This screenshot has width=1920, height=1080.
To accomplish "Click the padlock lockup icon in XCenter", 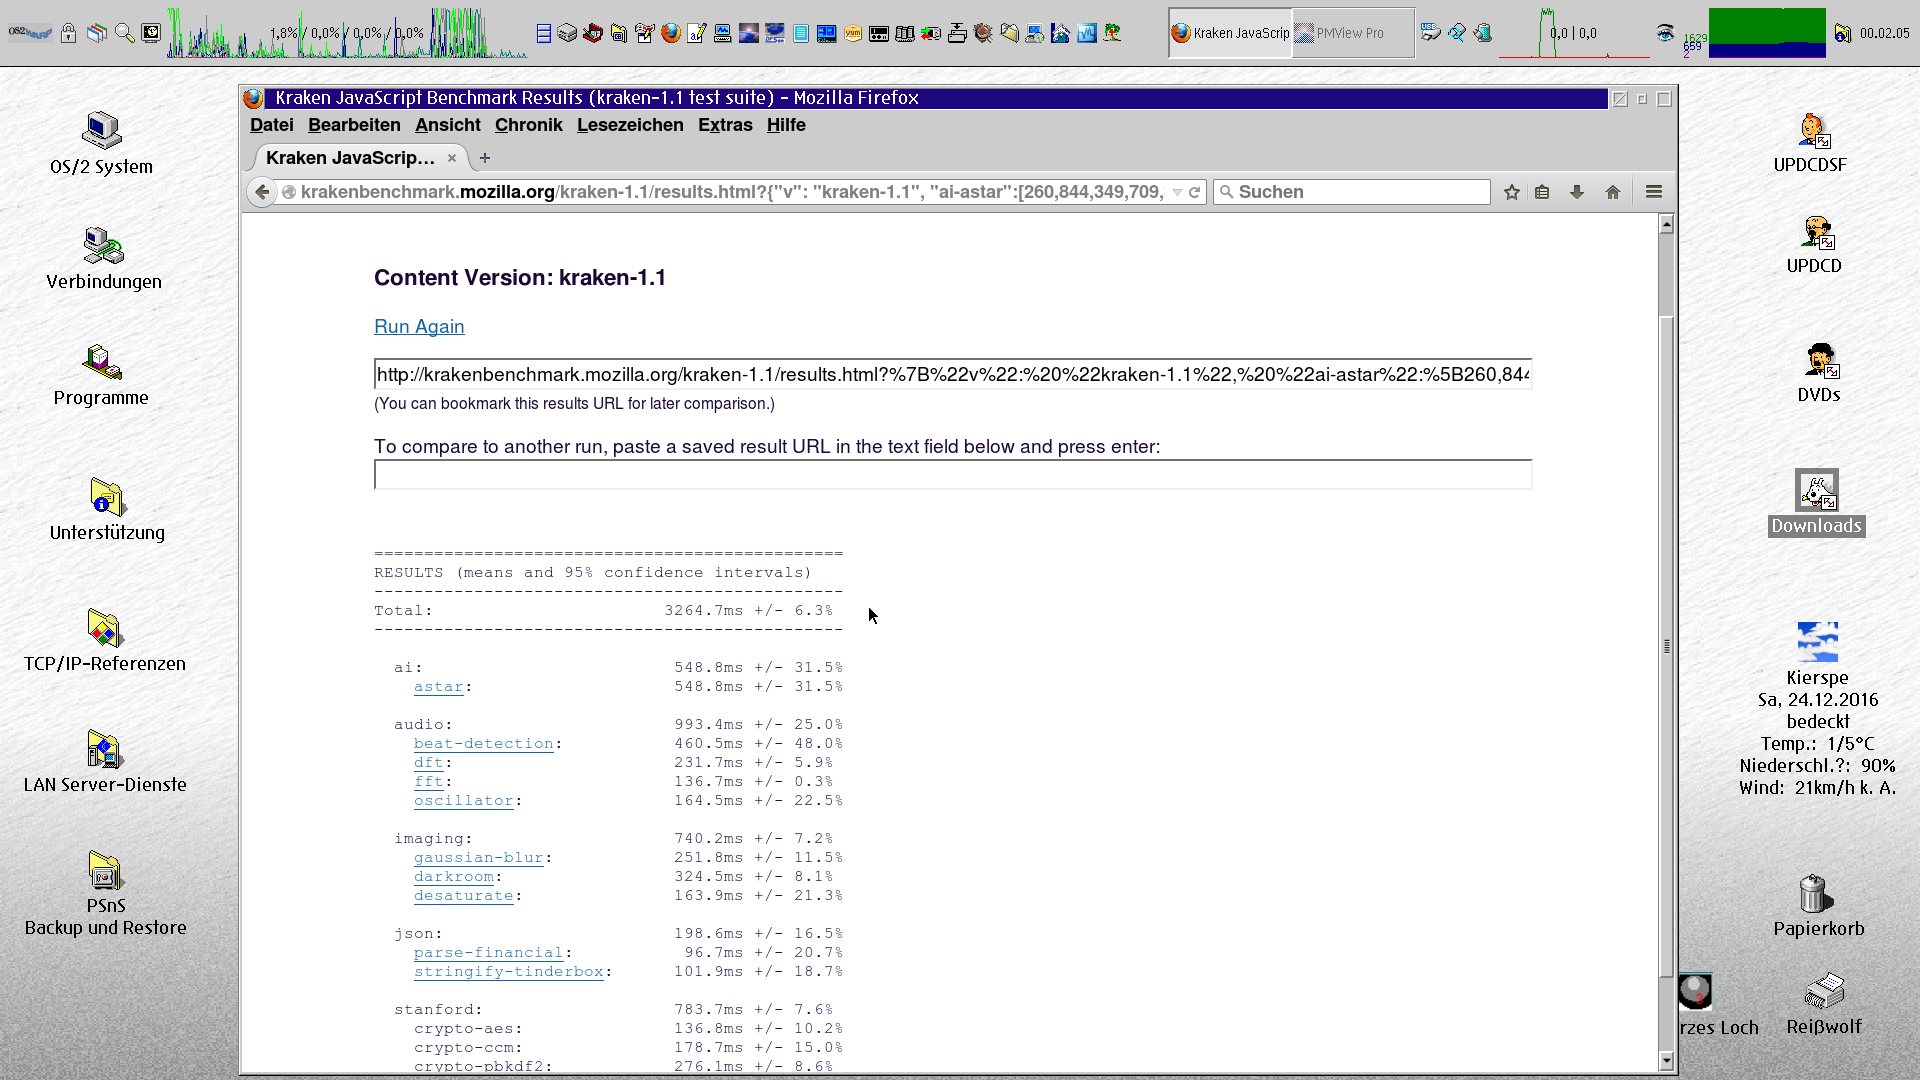I will point(68,33).
